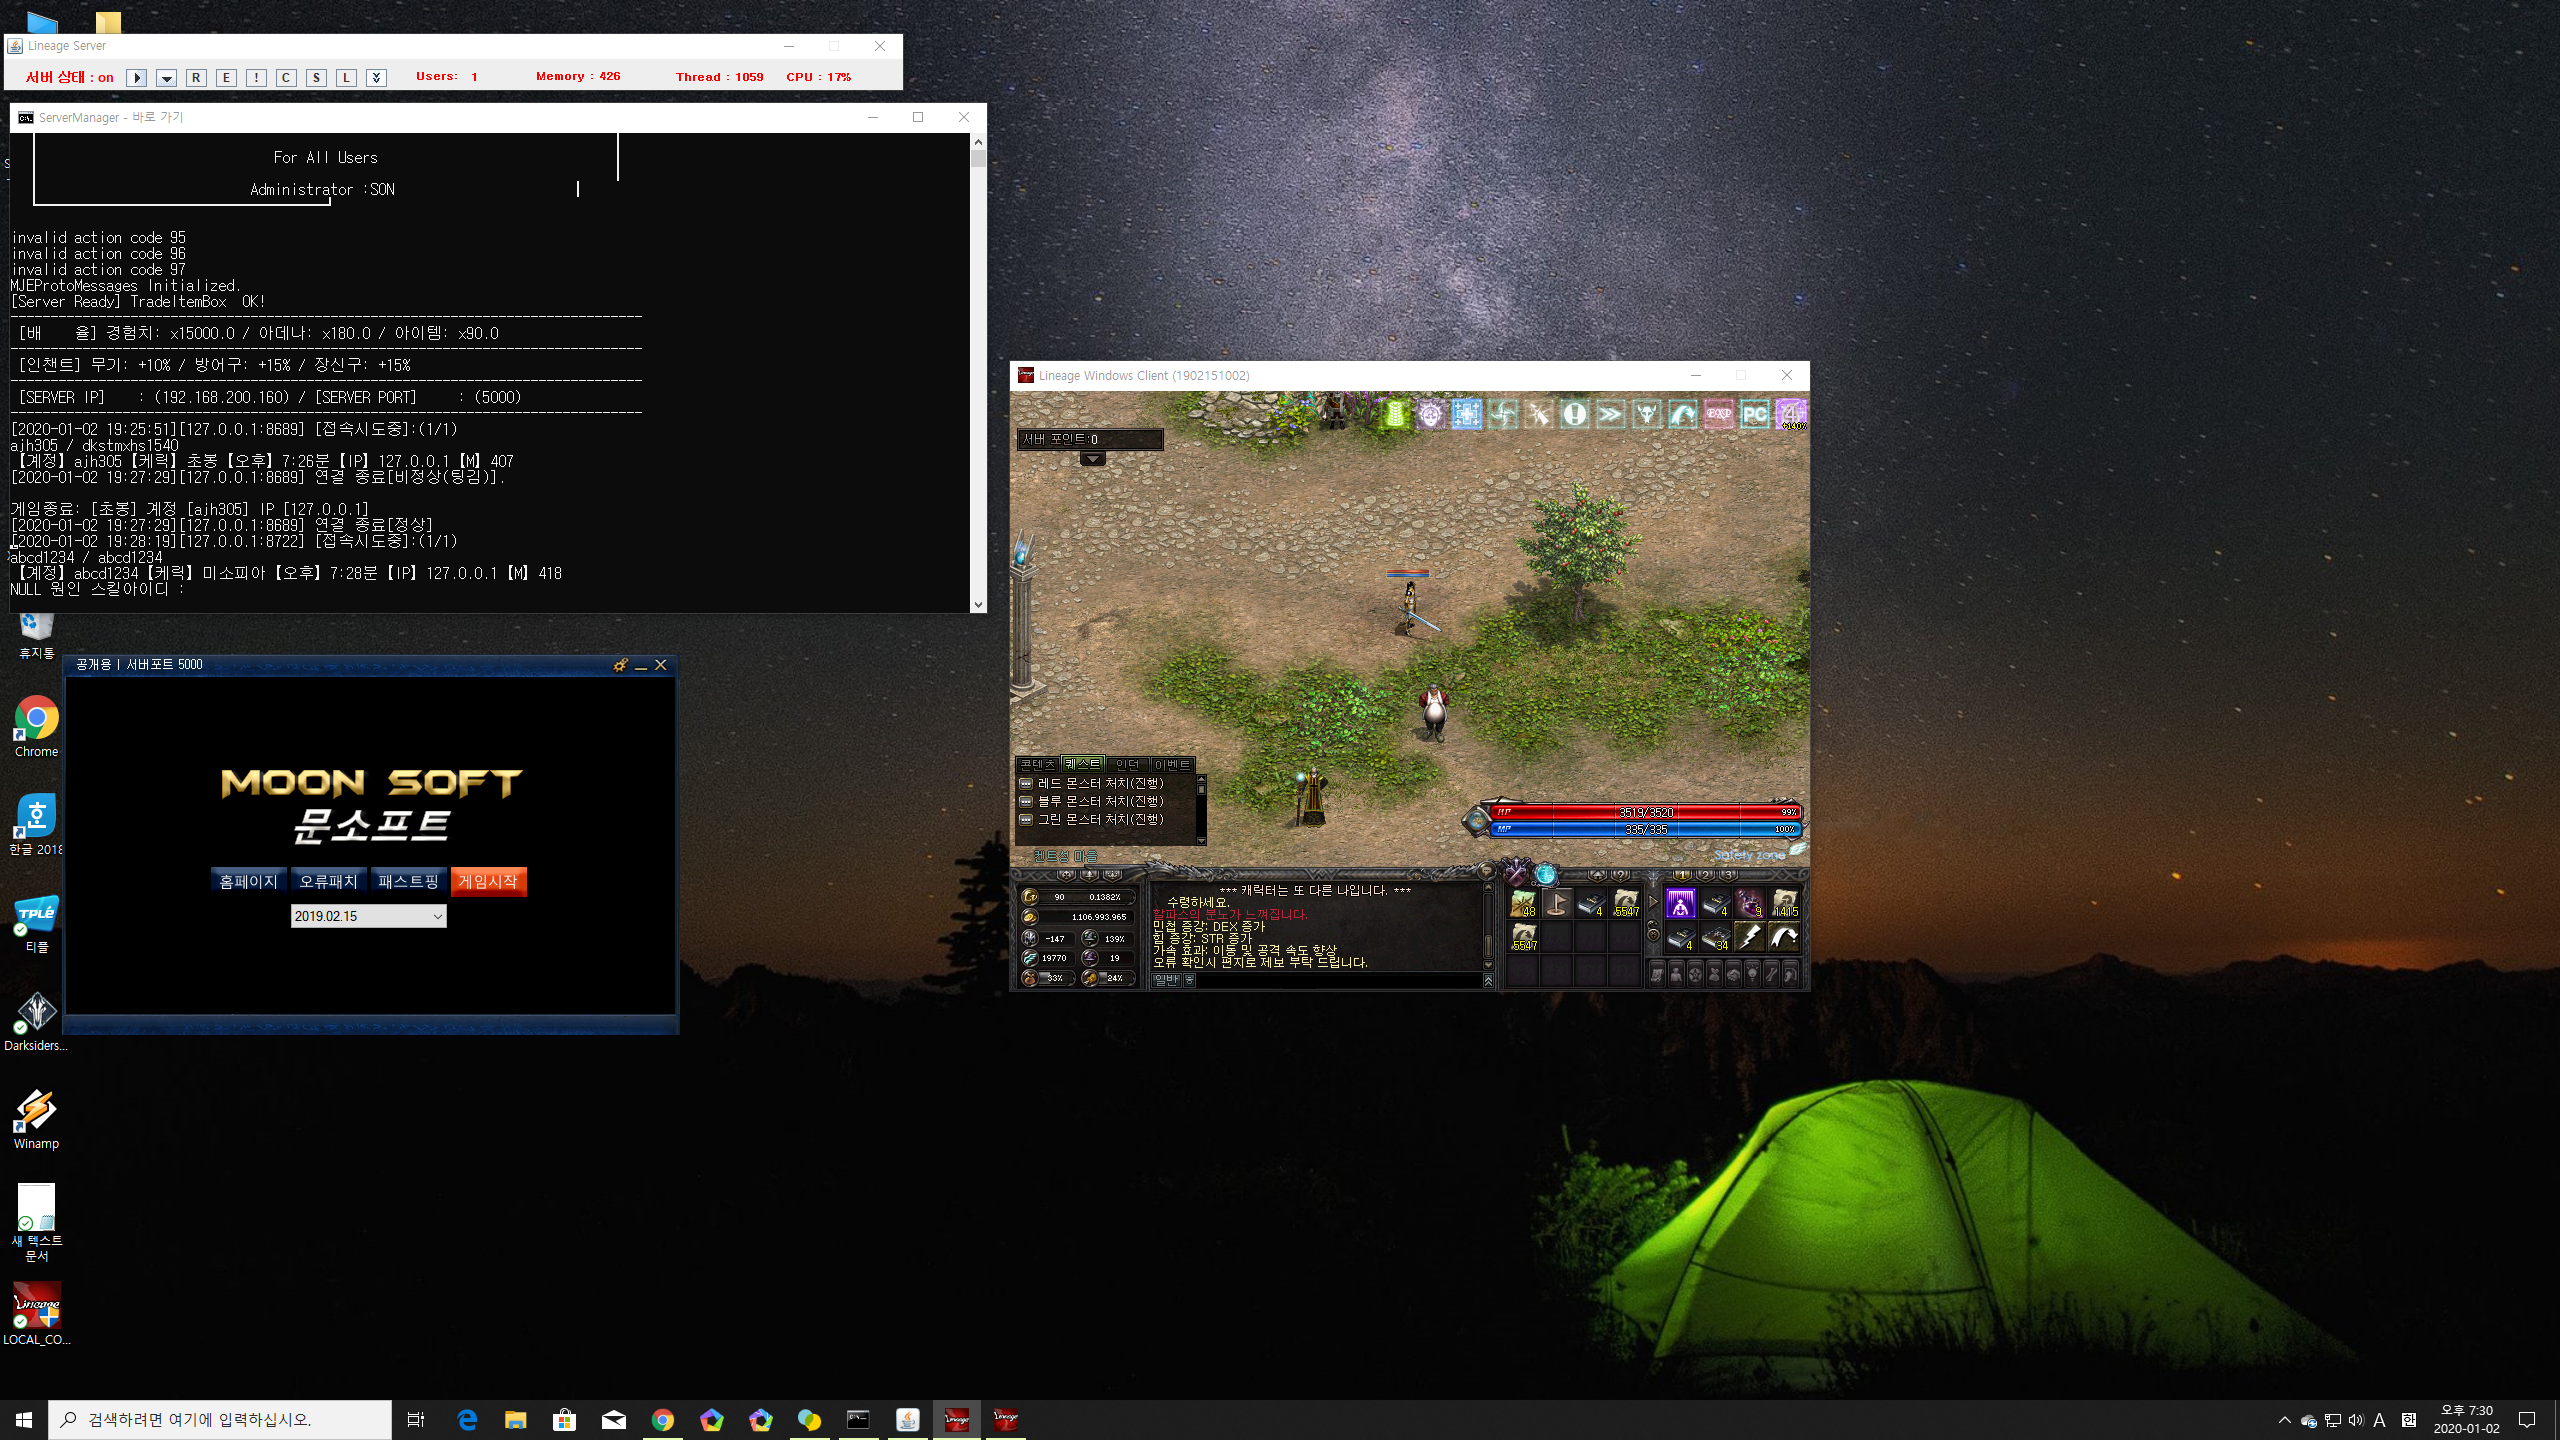Viewport: 2560px width, 1440px height.
Task: Click the chat input field
Action: pyautogui.click(x=1338, y=980)
